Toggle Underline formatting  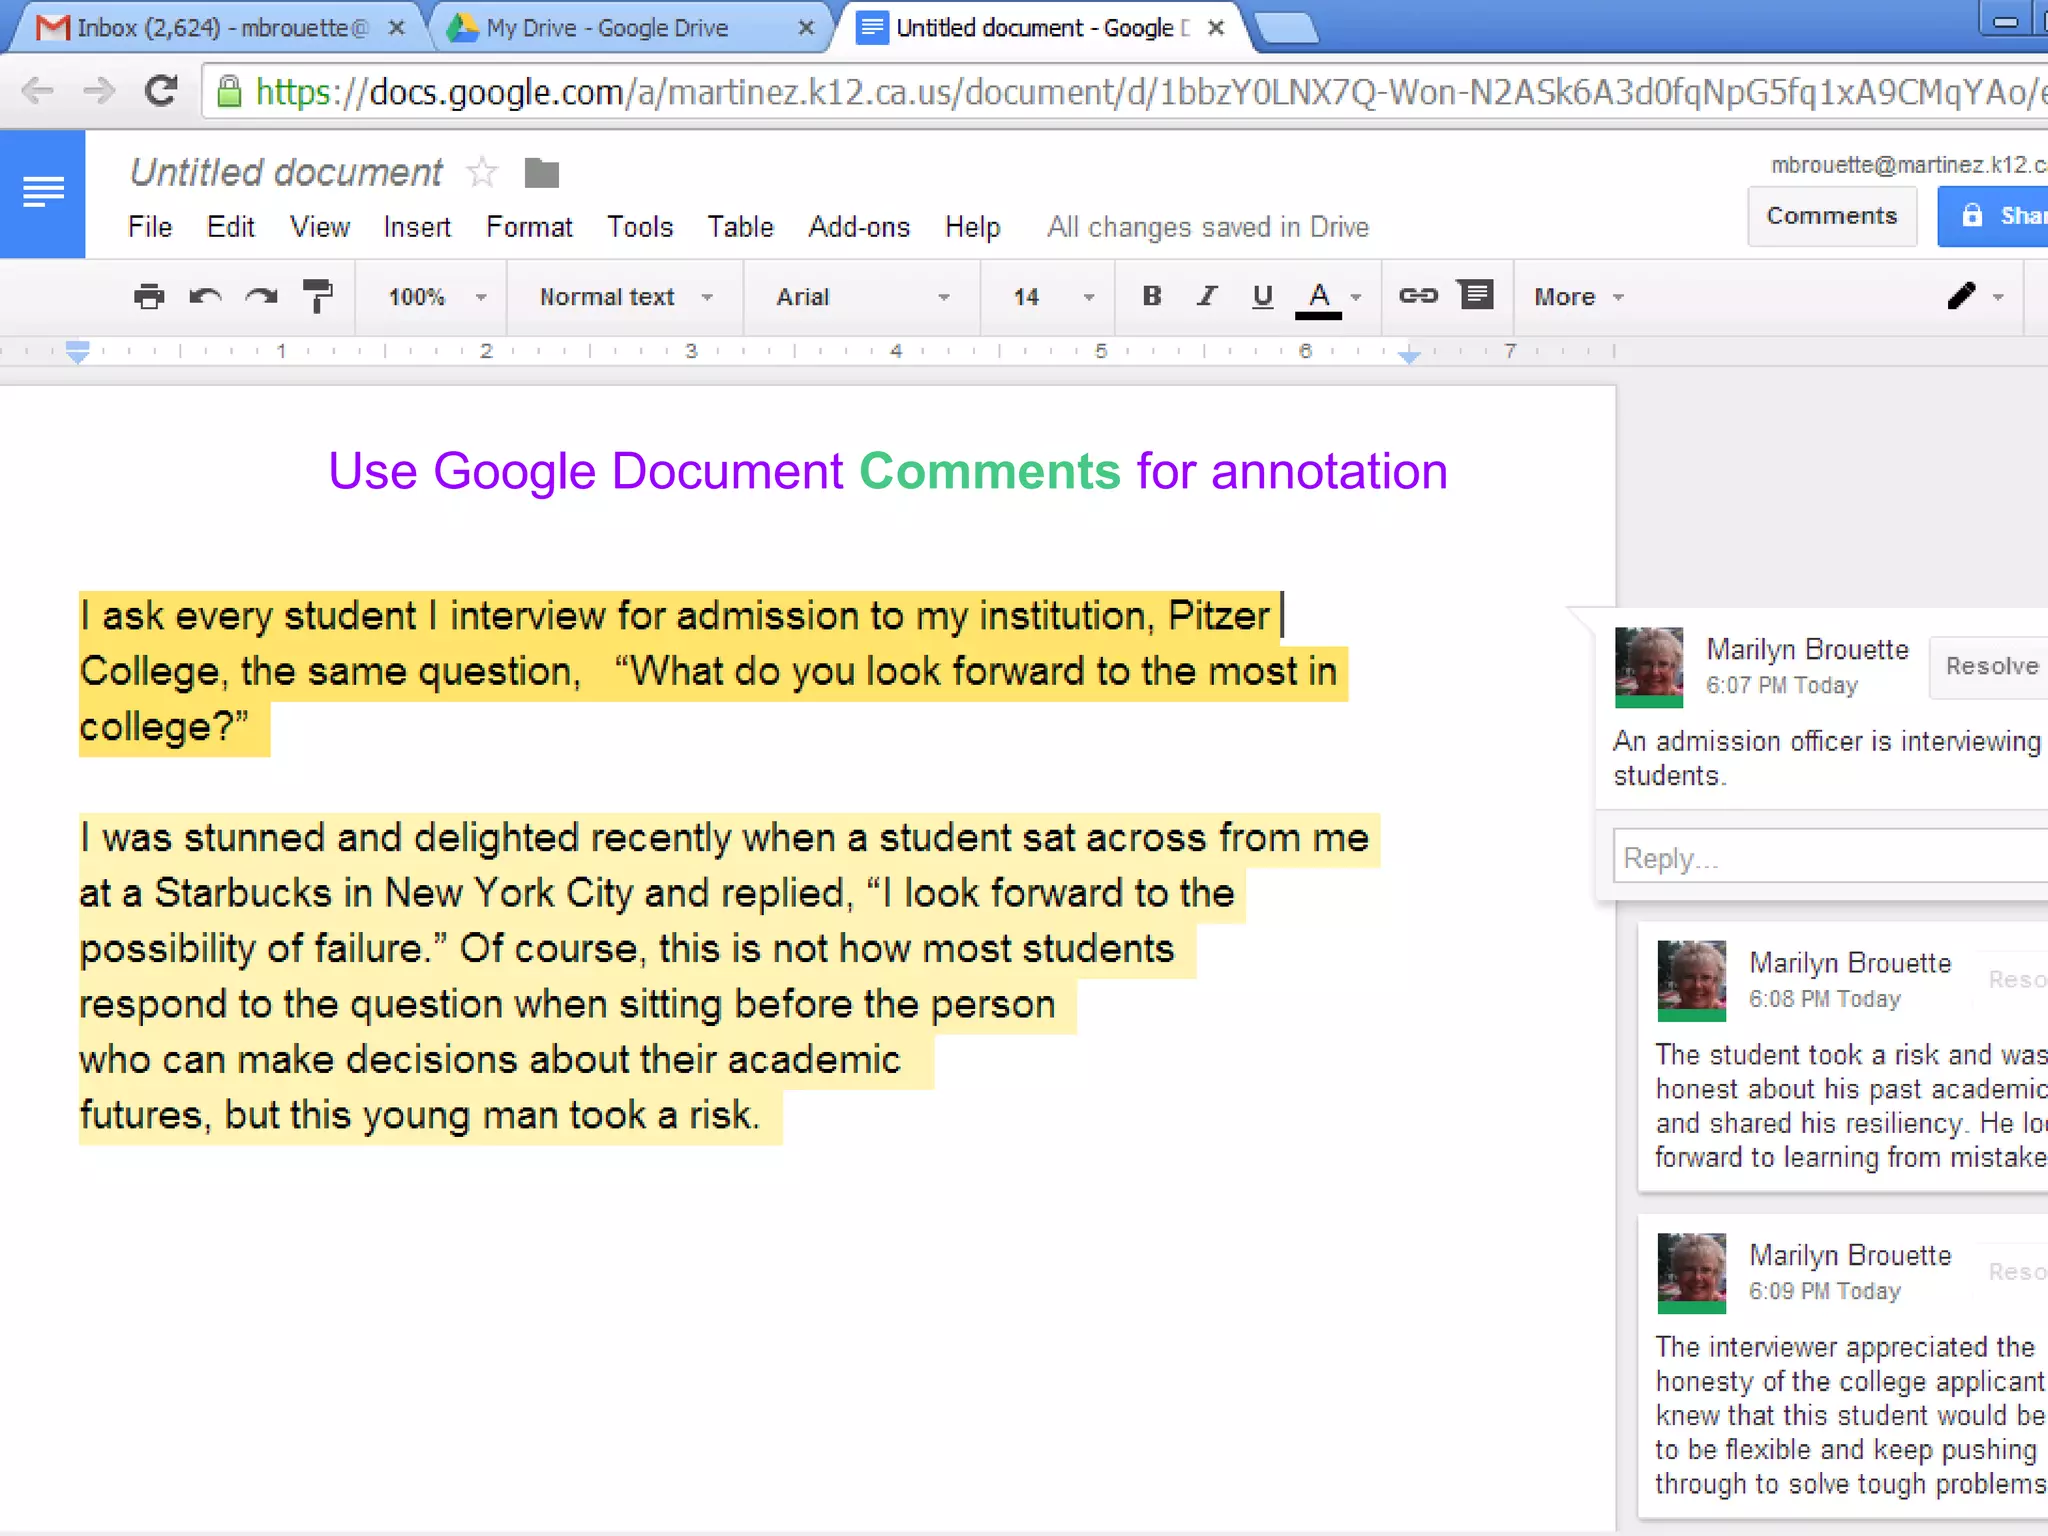pyautogui.click(x=1262, y=296)
